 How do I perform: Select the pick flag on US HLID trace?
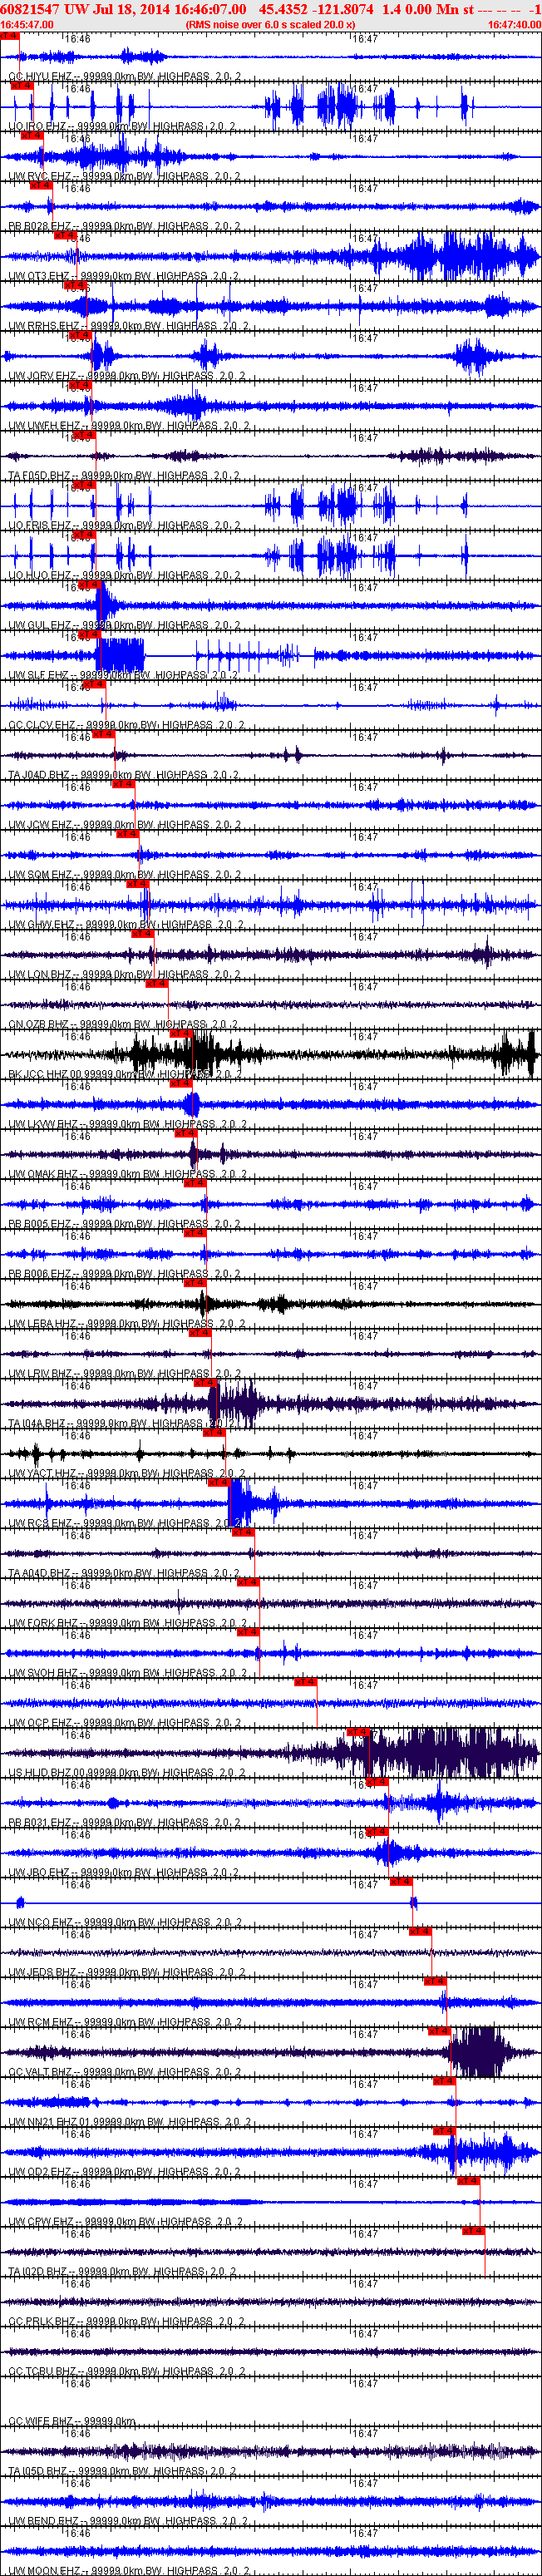pos(358,1732)
